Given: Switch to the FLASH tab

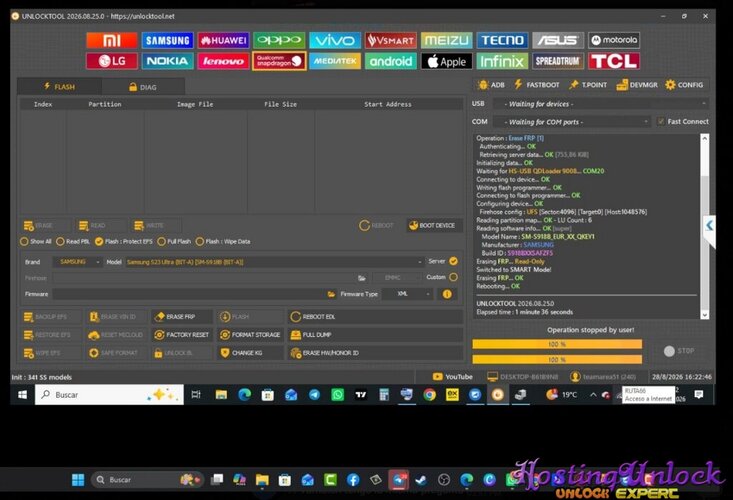Looking at the screenshot, I should [x=59, y=86].
